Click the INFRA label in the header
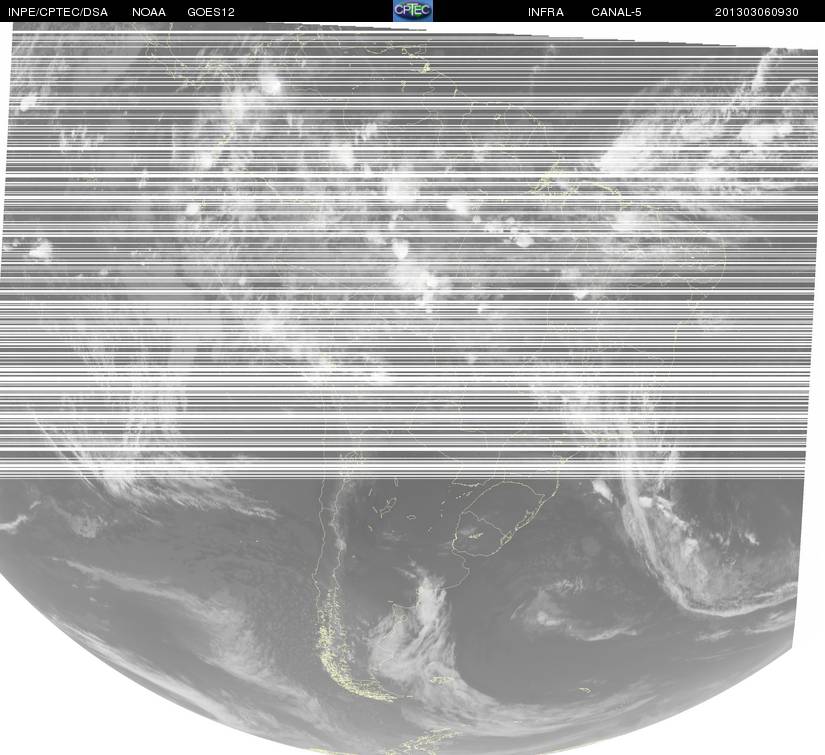This screenshot has width=825, height=755. (546, 12)
